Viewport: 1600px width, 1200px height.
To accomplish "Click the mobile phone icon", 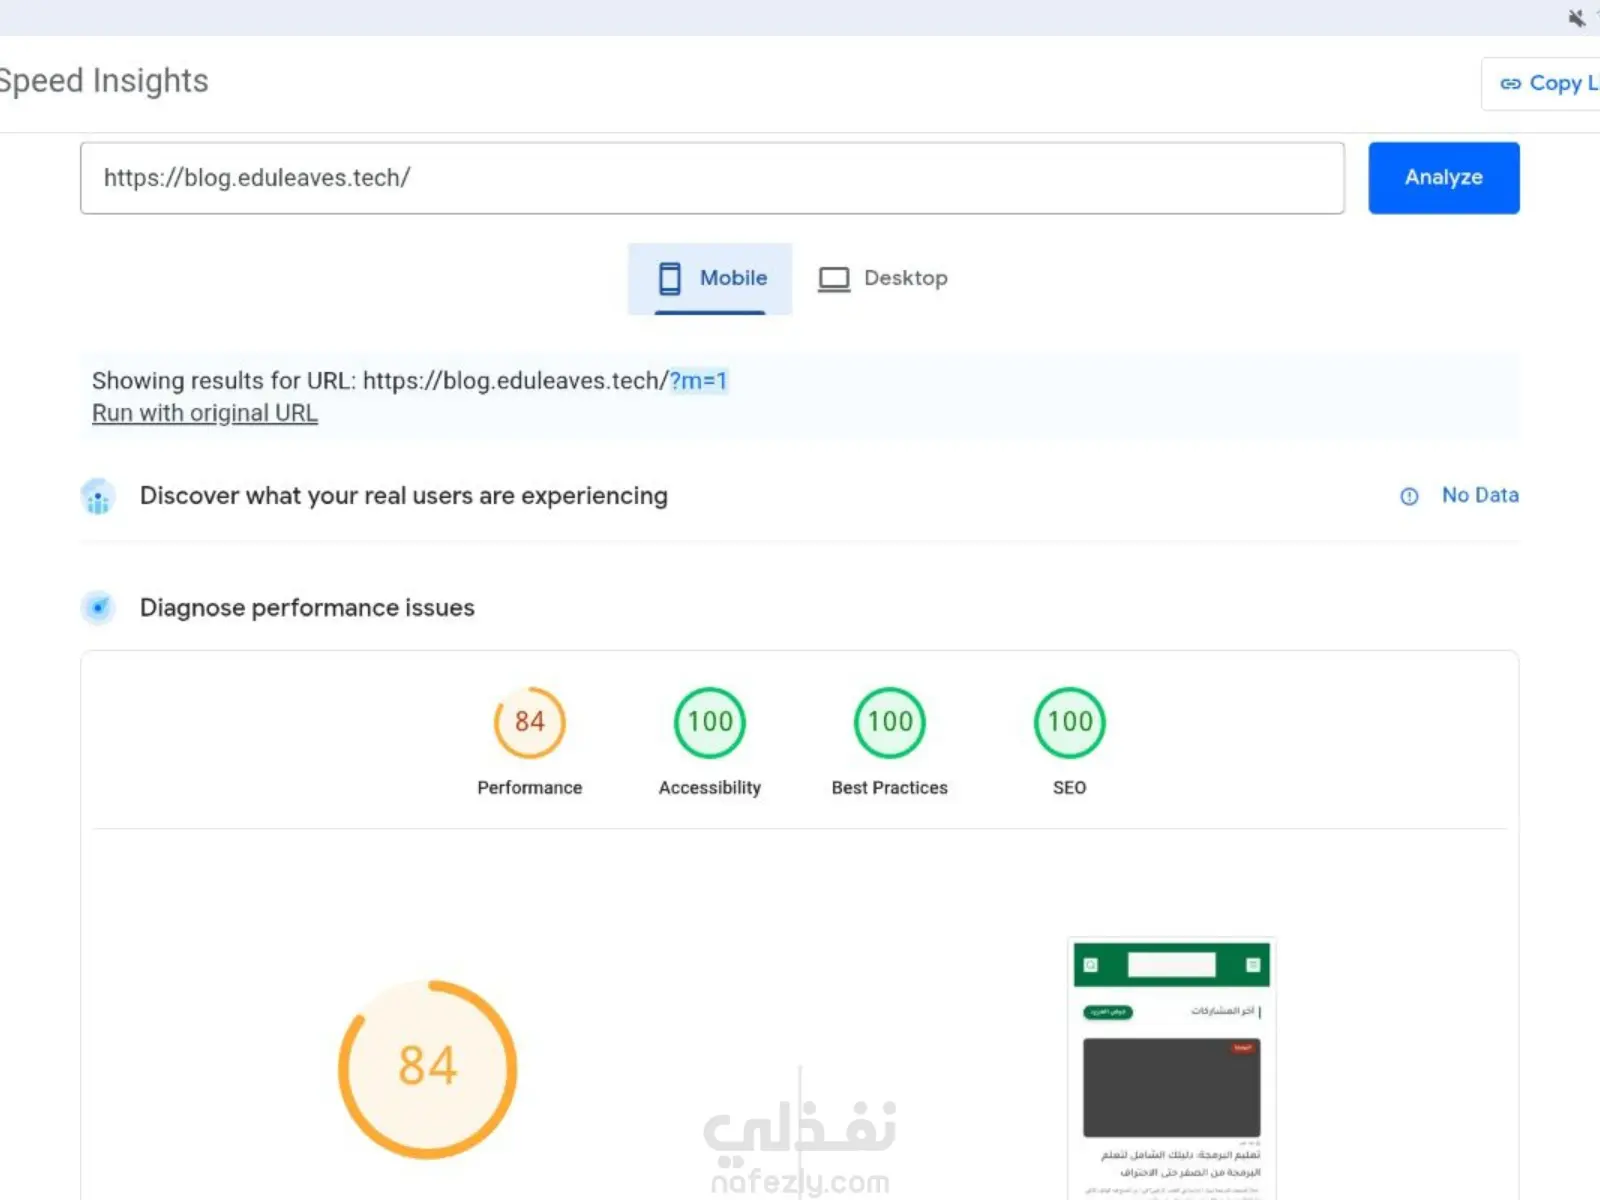I will pyautogui.click(x=670, y=278).
